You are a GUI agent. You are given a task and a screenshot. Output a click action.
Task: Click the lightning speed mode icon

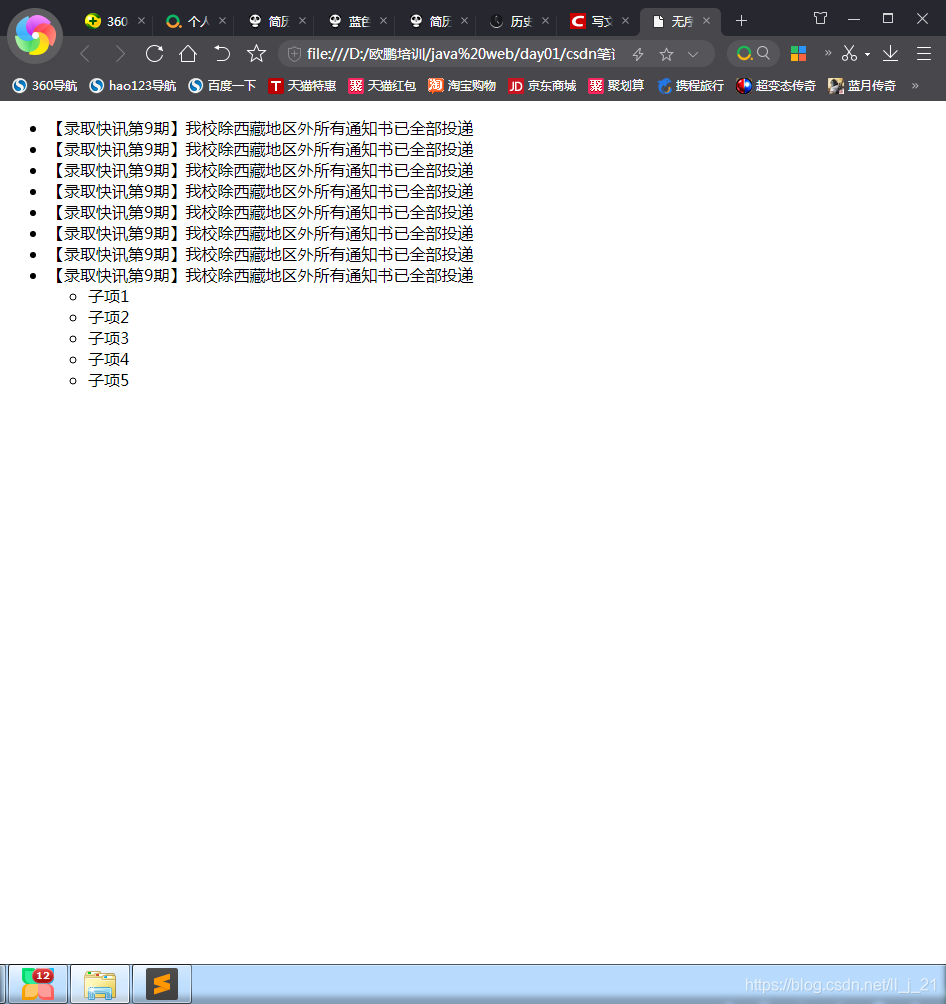point(638,54)
